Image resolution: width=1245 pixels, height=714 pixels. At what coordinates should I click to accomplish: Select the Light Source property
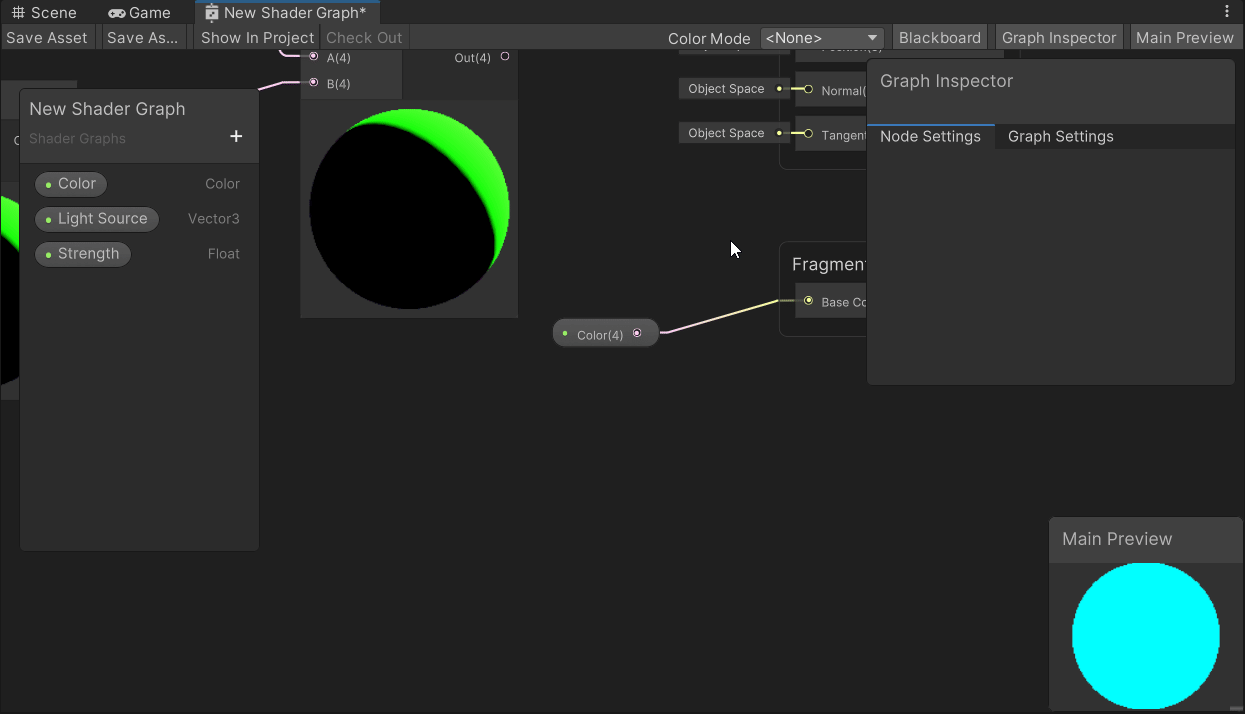point(97,219)
